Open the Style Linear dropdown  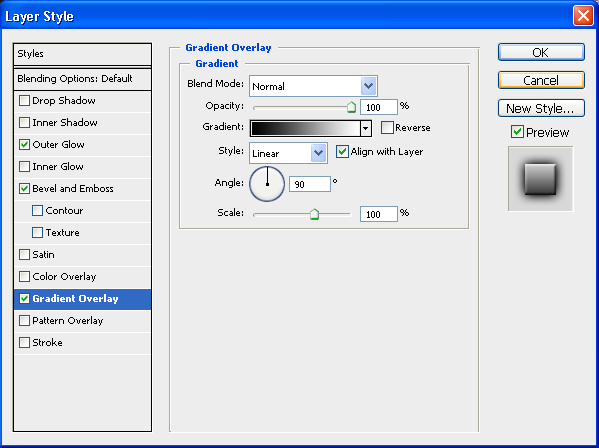coord(288,153)
